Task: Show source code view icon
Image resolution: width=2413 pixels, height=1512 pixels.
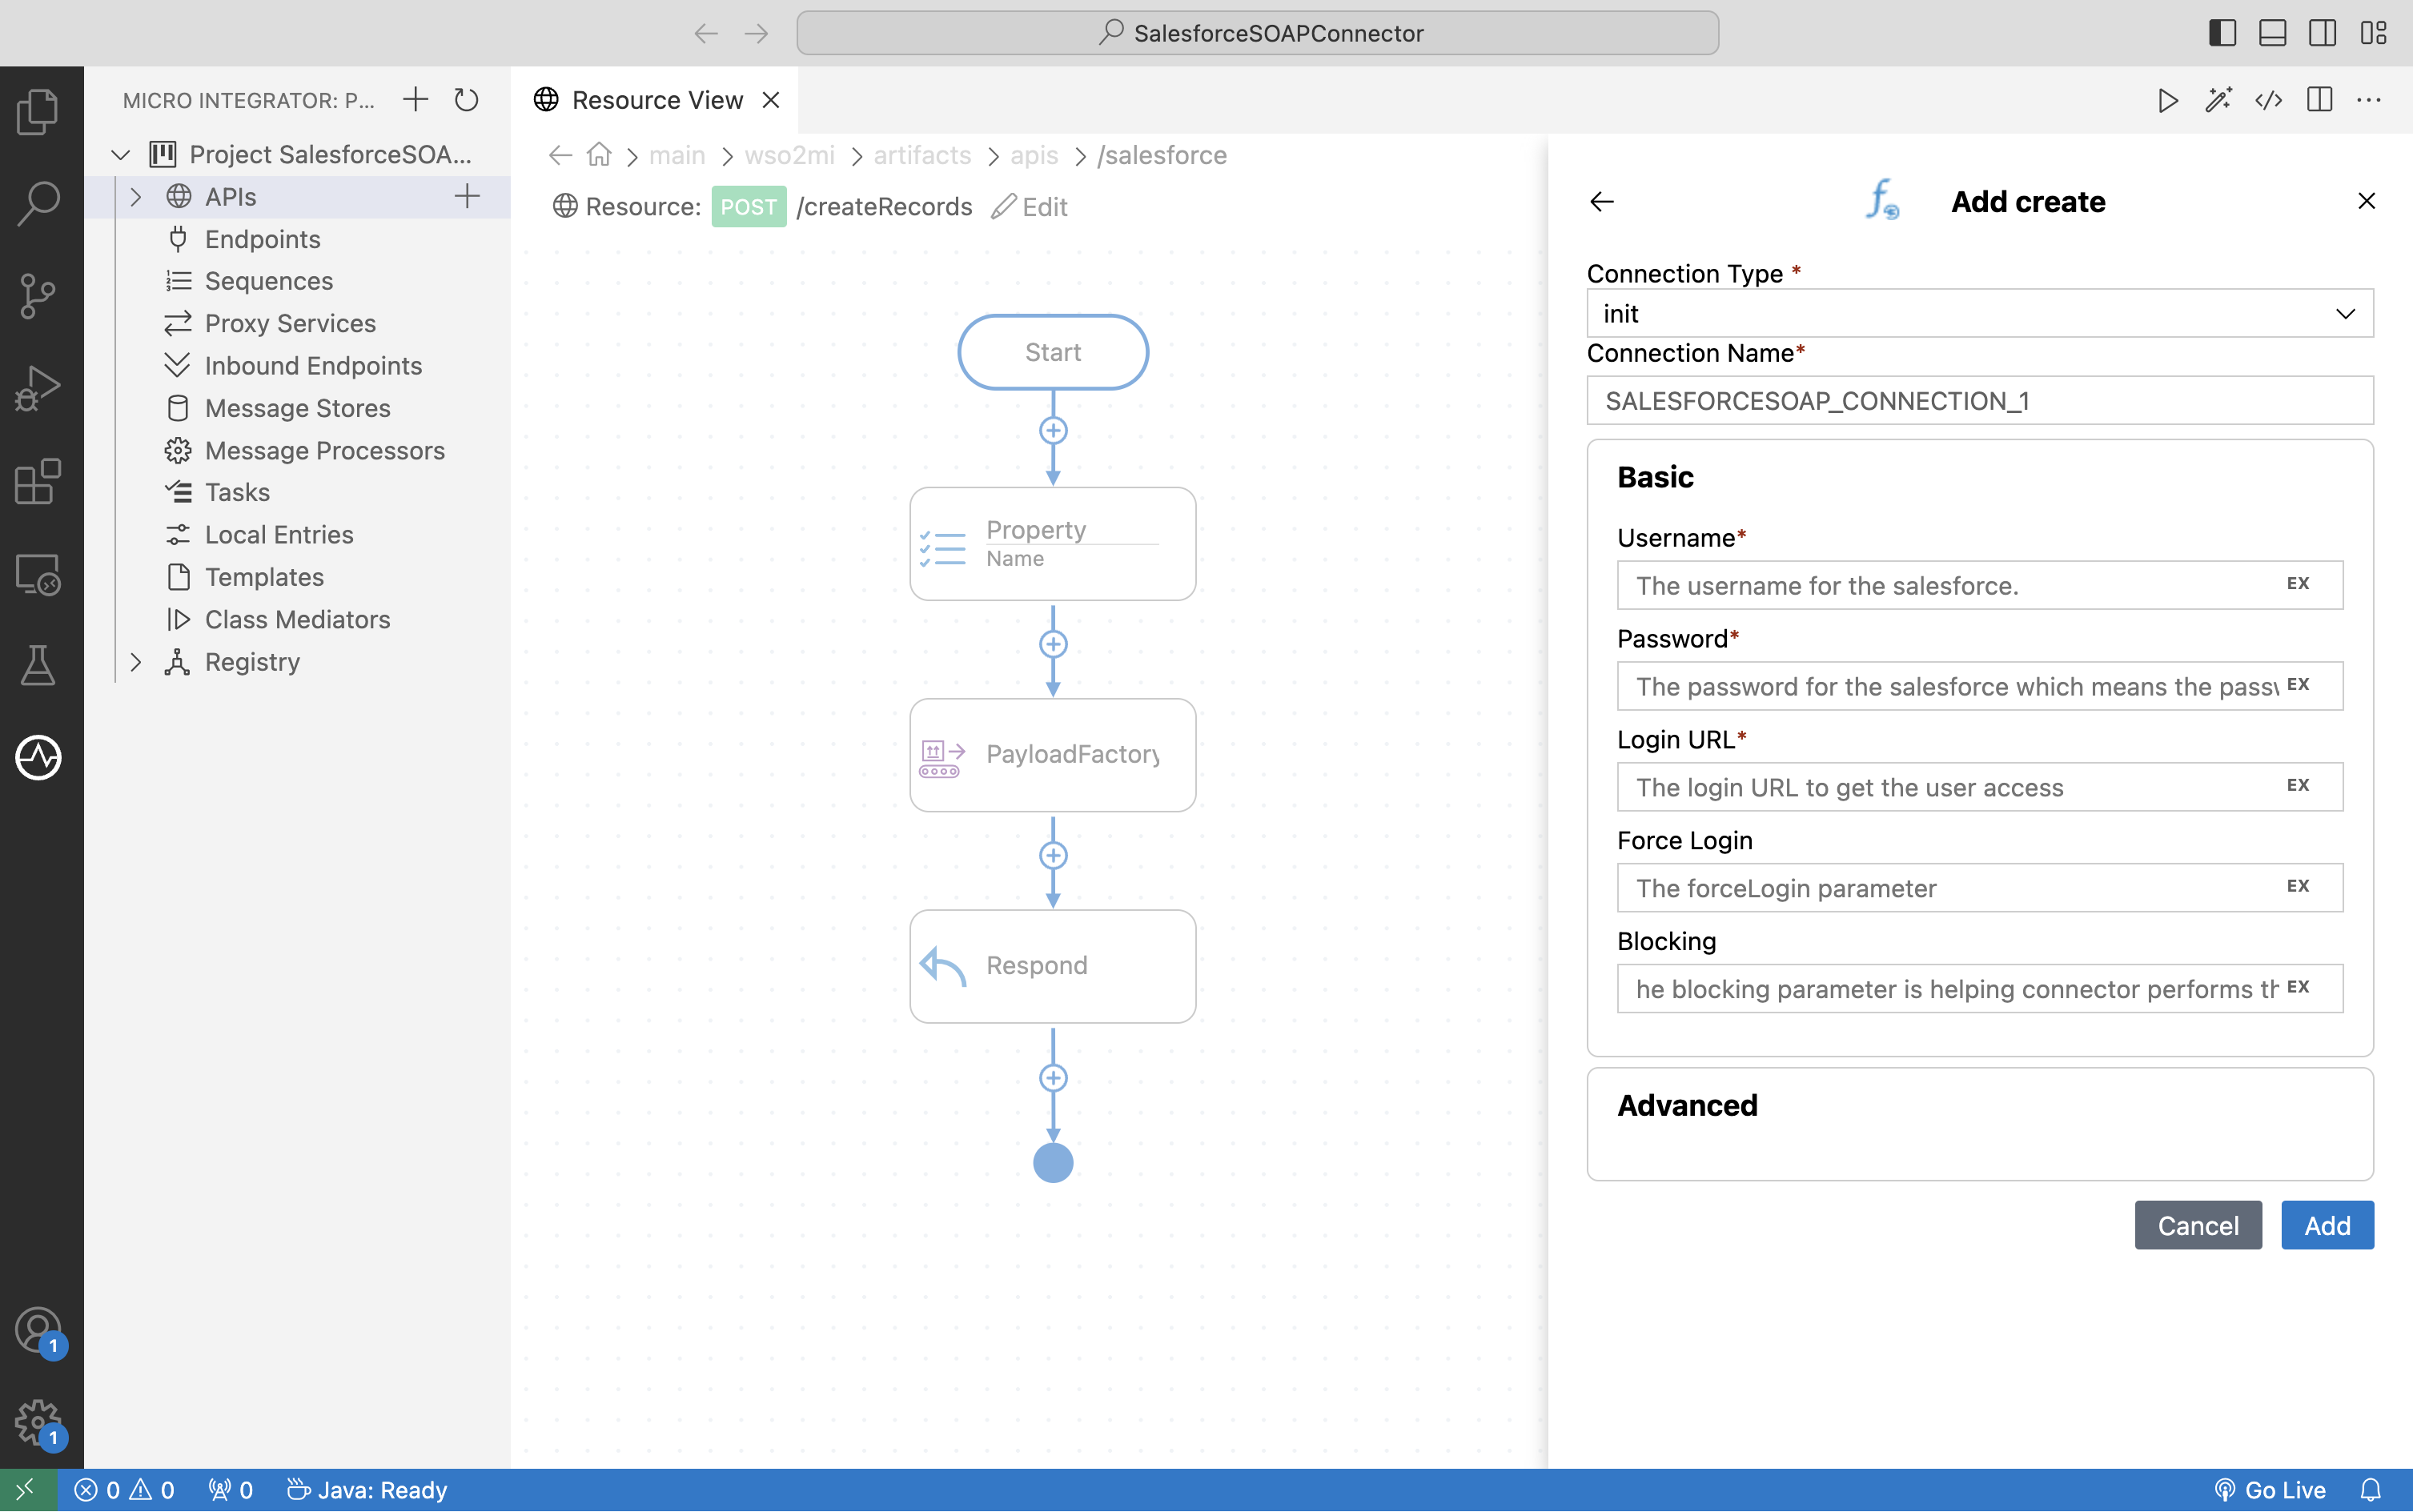Action: pos(2268,100)
